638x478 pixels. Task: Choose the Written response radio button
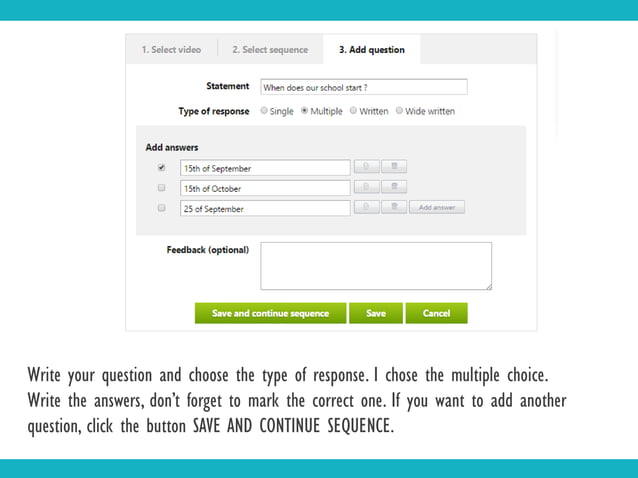point(353,111)
